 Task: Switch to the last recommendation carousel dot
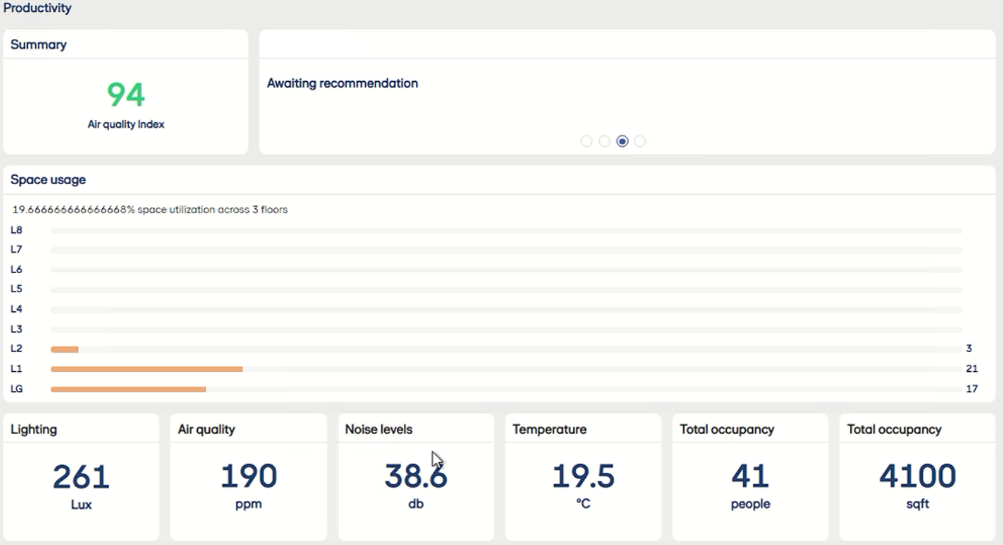pyautogui.click(x=640, y=141)
